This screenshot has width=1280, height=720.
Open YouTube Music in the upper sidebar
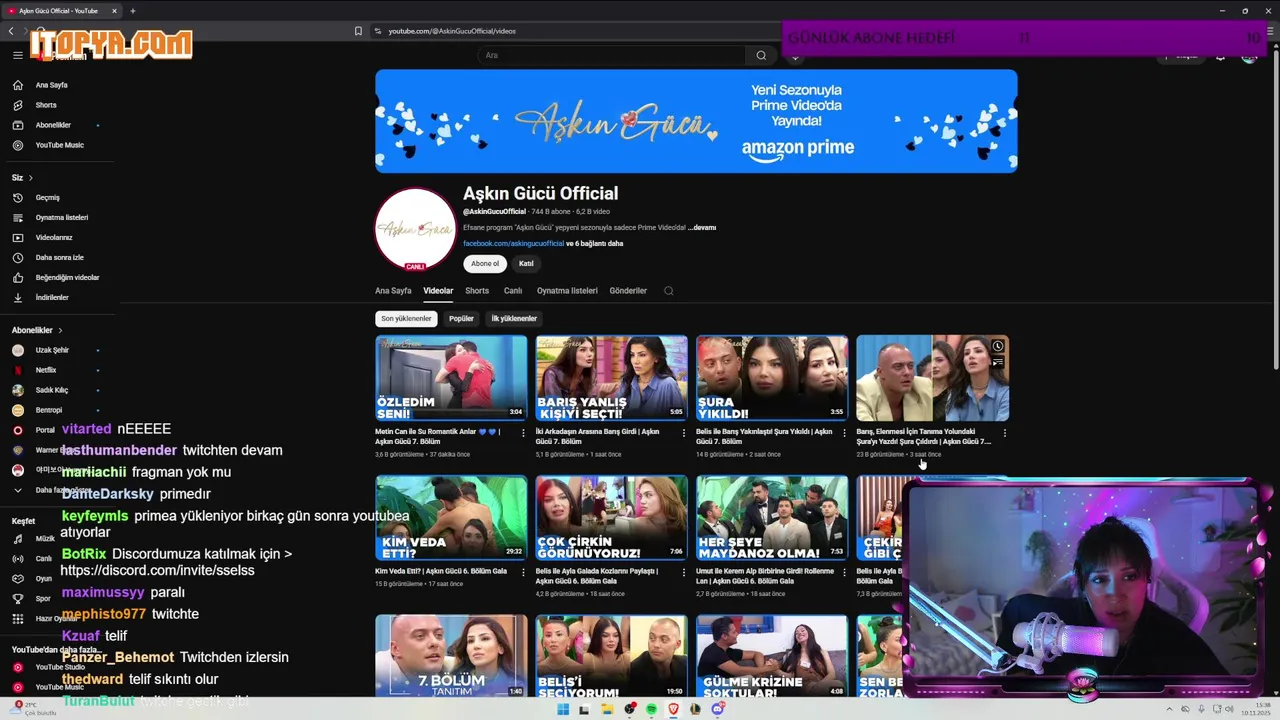pyautogui.click(x=59, y=145)
